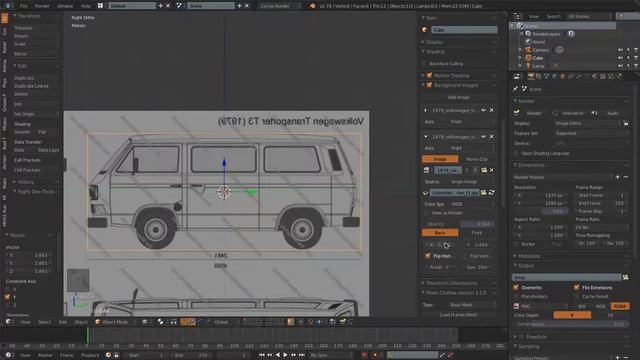Click the Render button

(530, 113)
